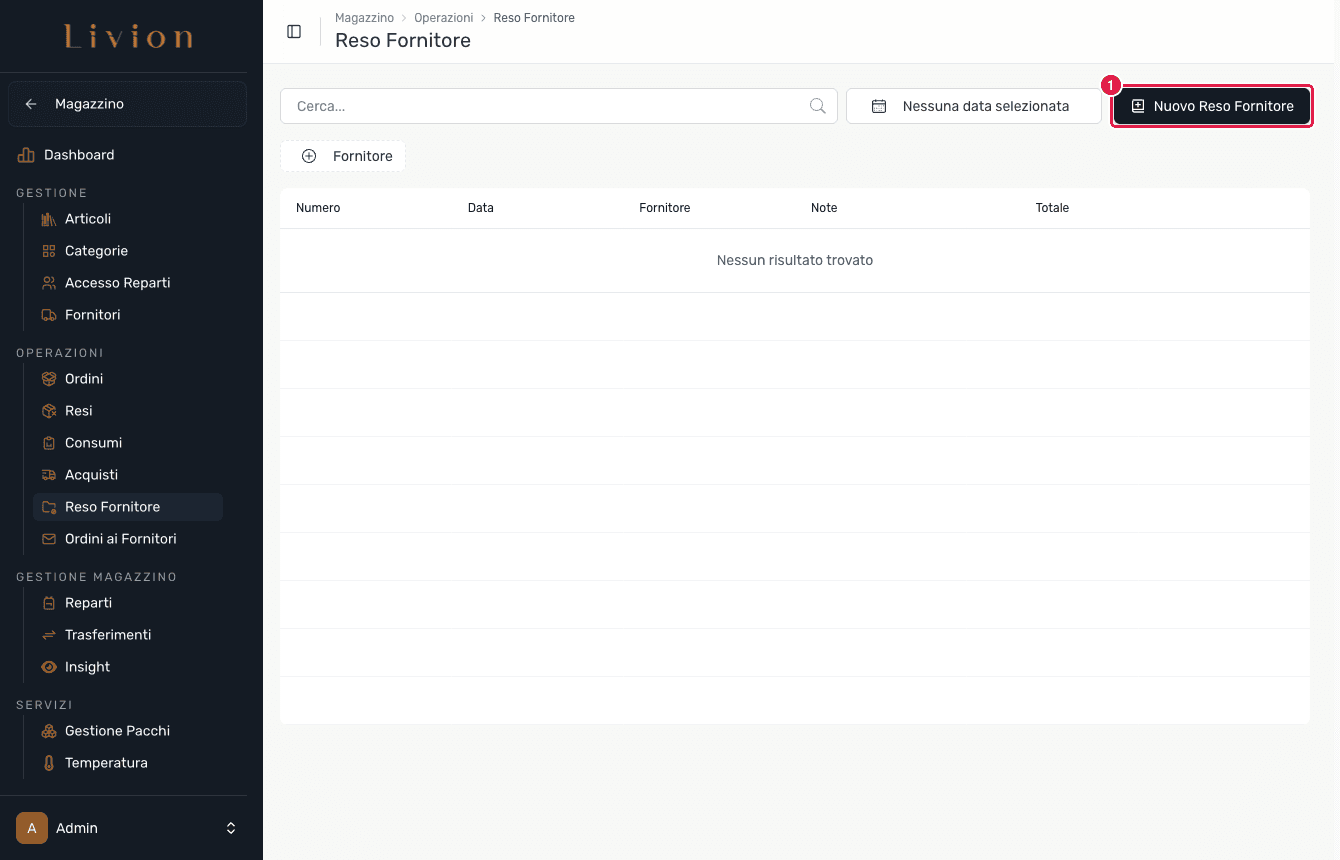Viewport: 1340px width, 860px height.
Task: Click the Gestione Pacchi boxes icon
Action: (x=49, y=731)
